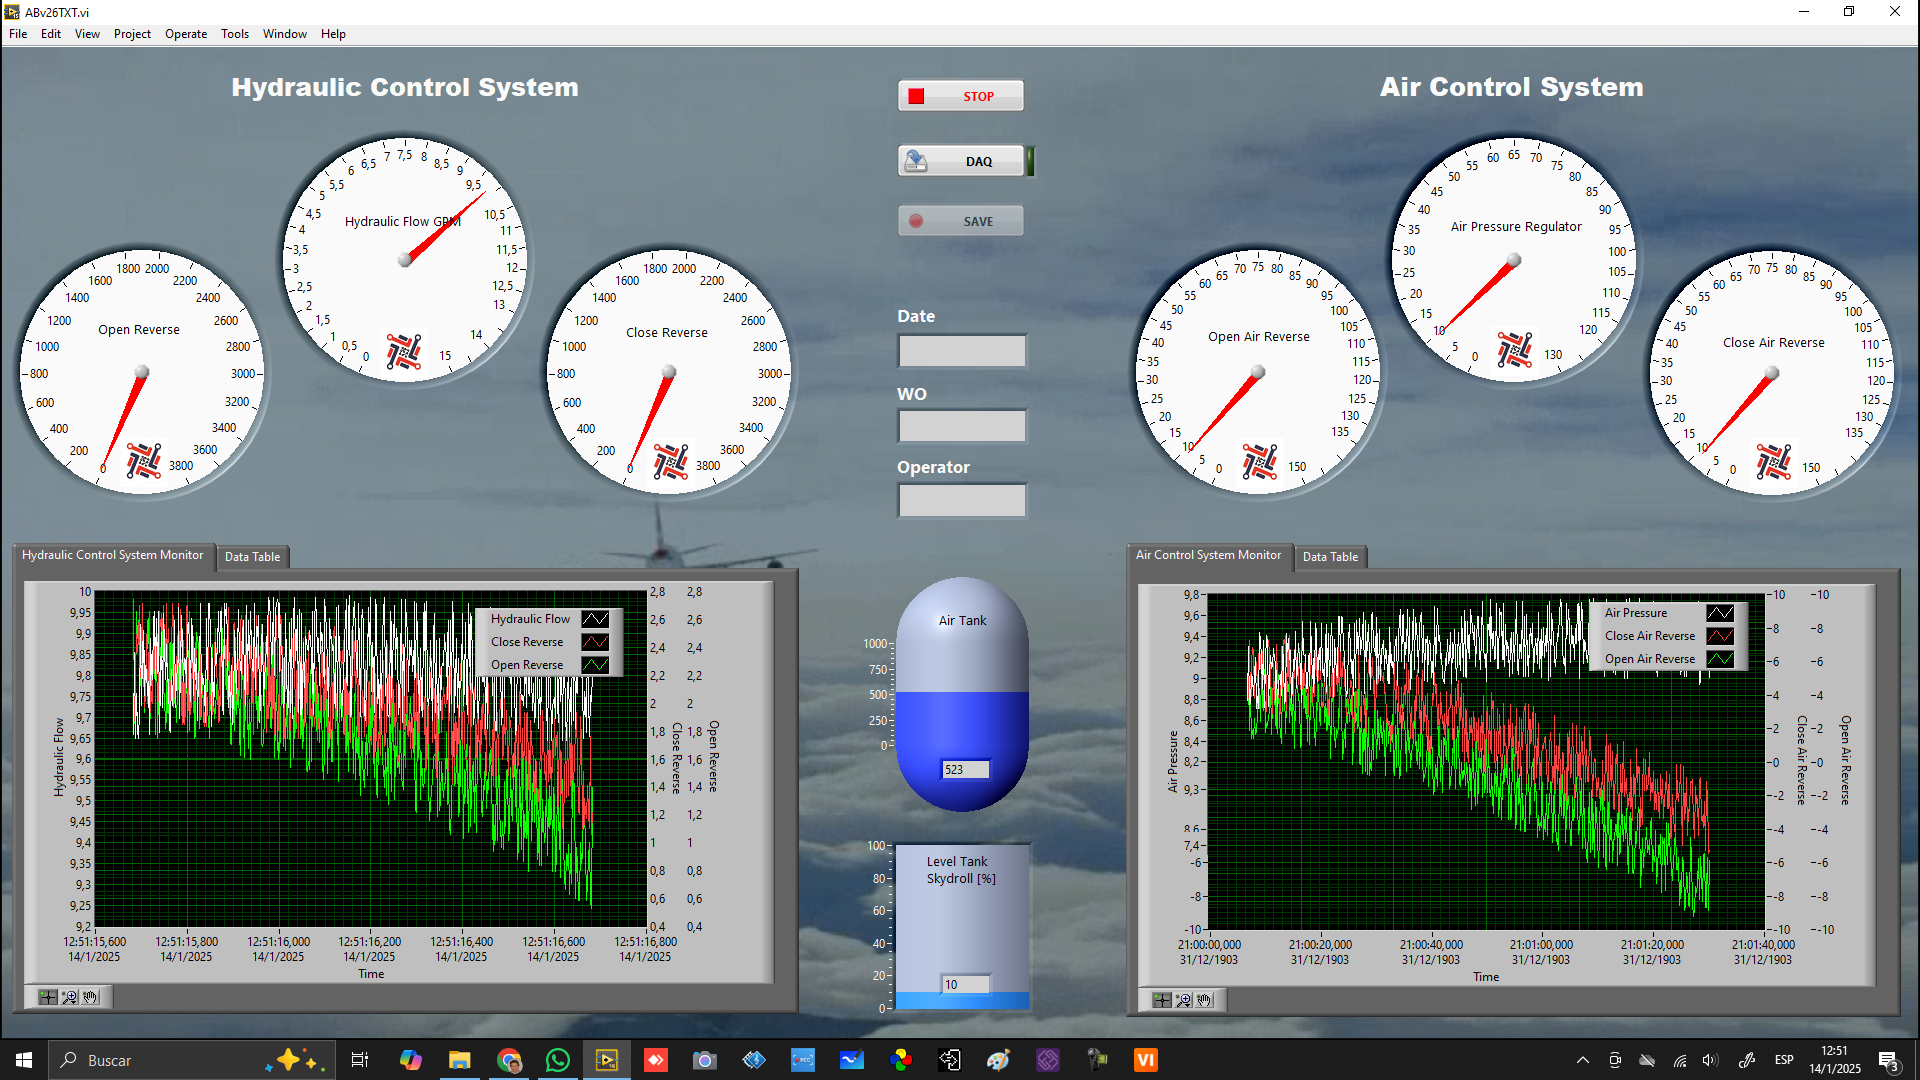The image size is (1920, 1080).
Task: Select cursor crosshair tool on hydraulic graph palette
Action: point(48,997)
